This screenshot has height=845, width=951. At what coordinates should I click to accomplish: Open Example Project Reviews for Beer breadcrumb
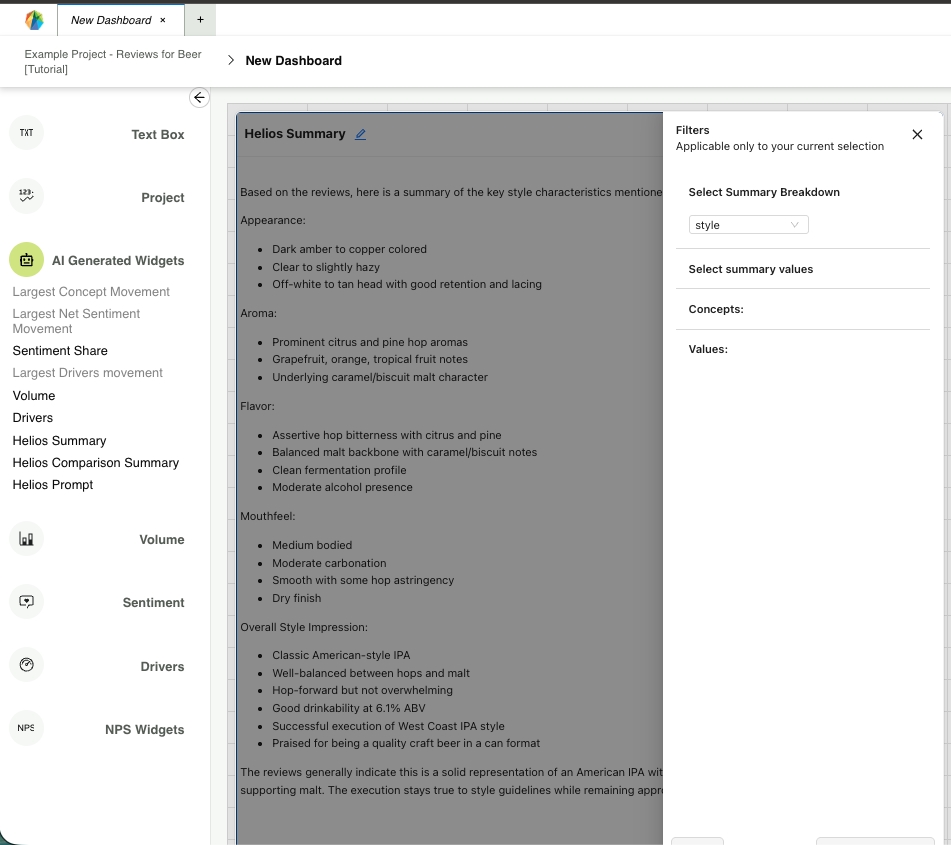tap(113, 61)
